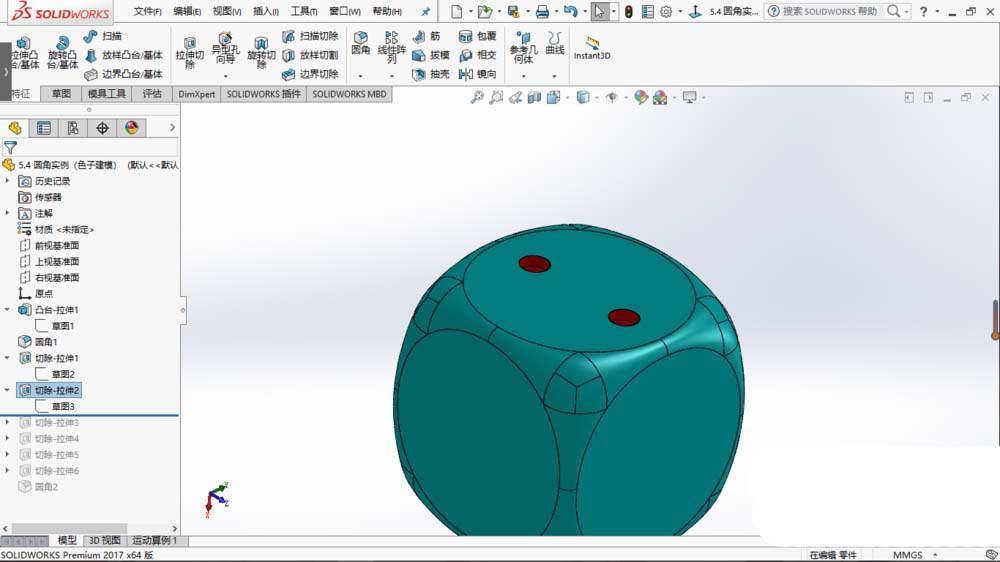Activate the 拉伸切除 extruded cut tool
The image size is (1000, 562).
[189, 53]
